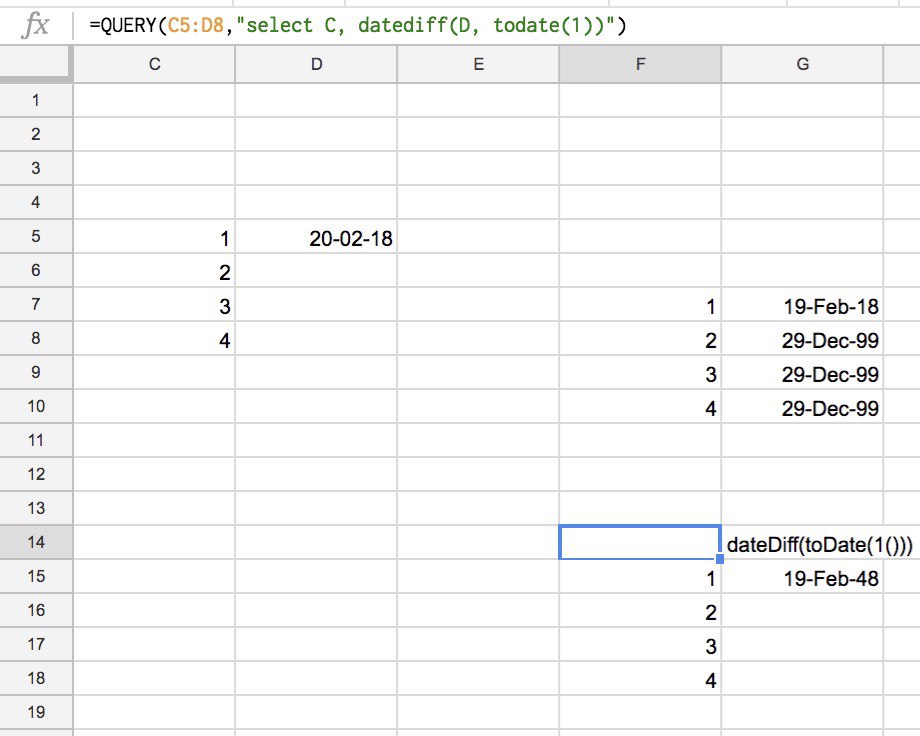920x736 pixels.
Task: Select row 10 header
Action: pos(36,406)
